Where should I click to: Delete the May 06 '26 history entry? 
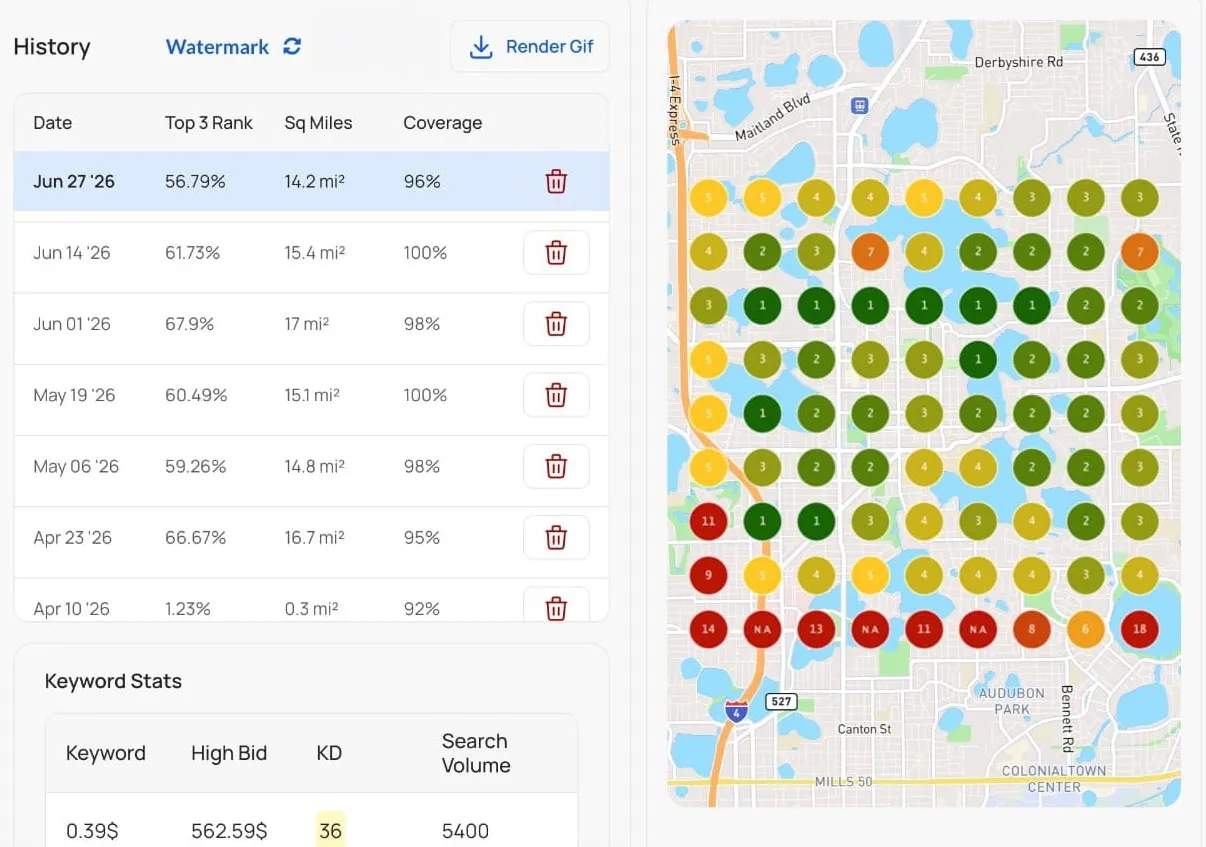click(556, 466)
